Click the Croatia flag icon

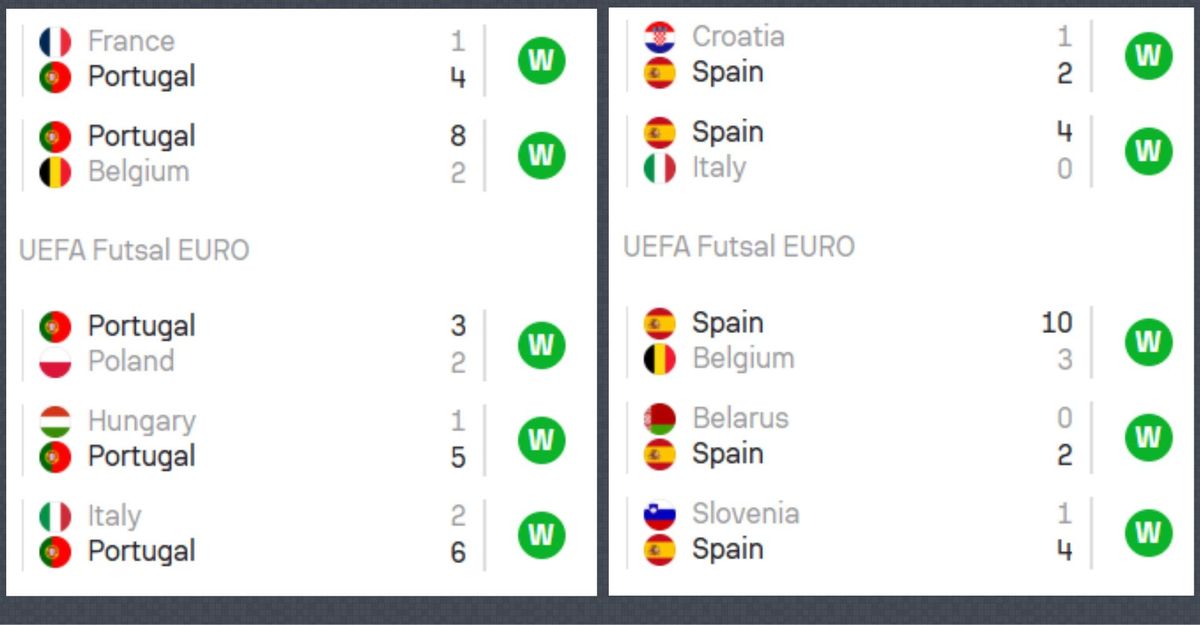pyautogui.click(x=660, y=37)
